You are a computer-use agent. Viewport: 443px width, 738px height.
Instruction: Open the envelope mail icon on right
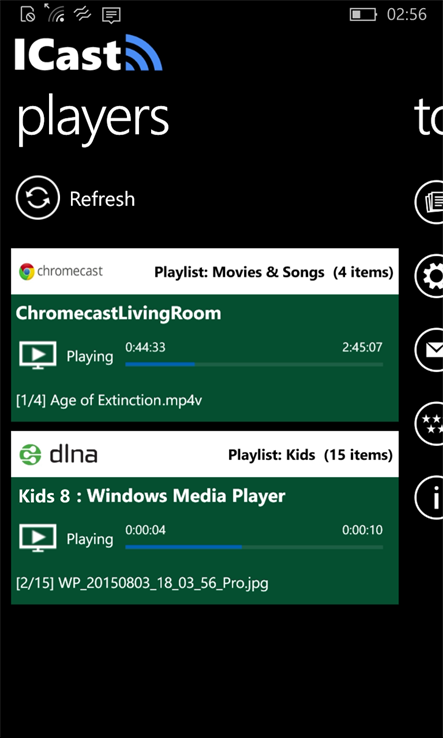pos(429,350)
